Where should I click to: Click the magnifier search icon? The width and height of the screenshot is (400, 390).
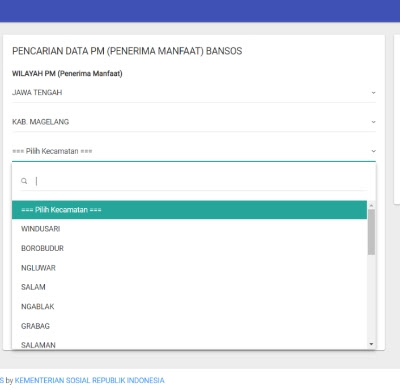24,181
